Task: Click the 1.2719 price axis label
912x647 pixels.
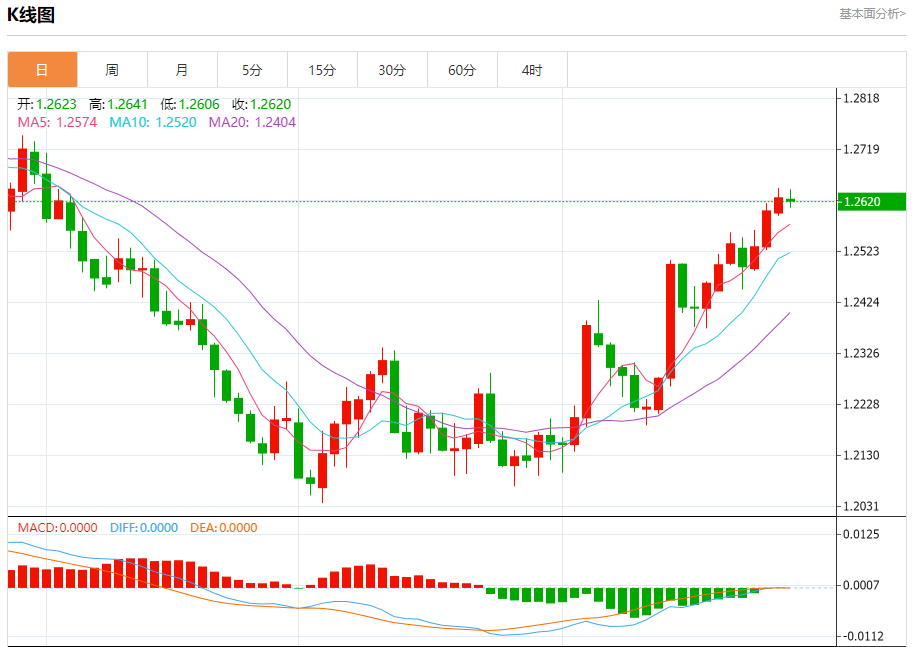Action: tap(861, 149)
